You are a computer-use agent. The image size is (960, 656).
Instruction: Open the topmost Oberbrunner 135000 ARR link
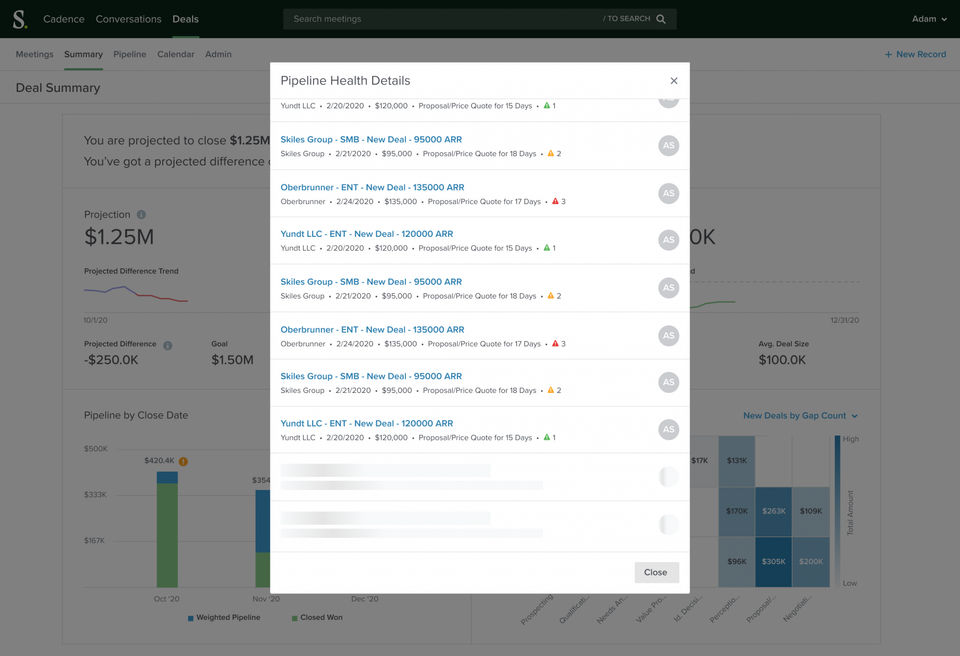click(372, 187)
